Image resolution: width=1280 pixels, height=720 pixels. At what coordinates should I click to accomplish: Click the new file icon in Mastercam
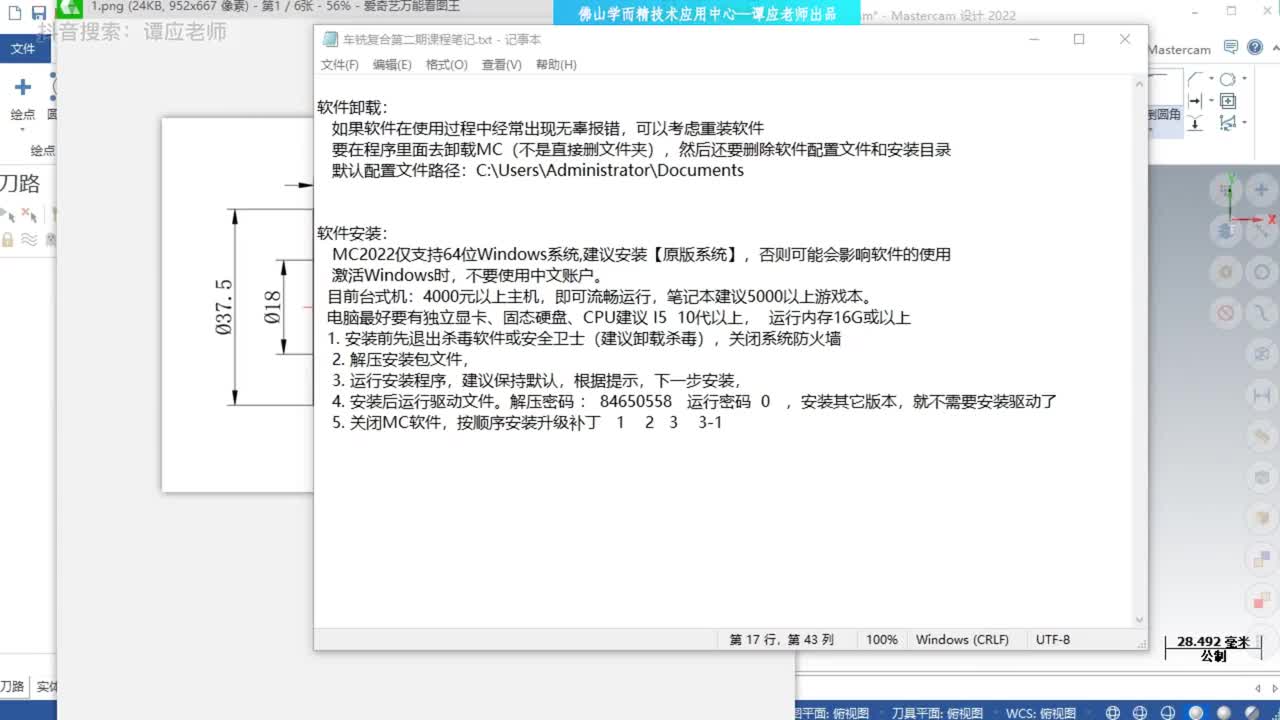13,13
